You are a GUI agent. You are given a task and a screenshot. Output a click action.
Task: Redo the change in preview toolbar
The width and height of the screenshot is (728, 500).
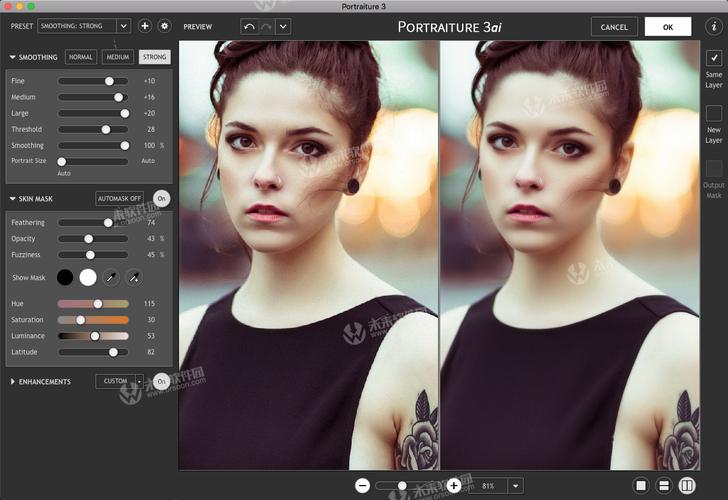[x=266, y=26]
